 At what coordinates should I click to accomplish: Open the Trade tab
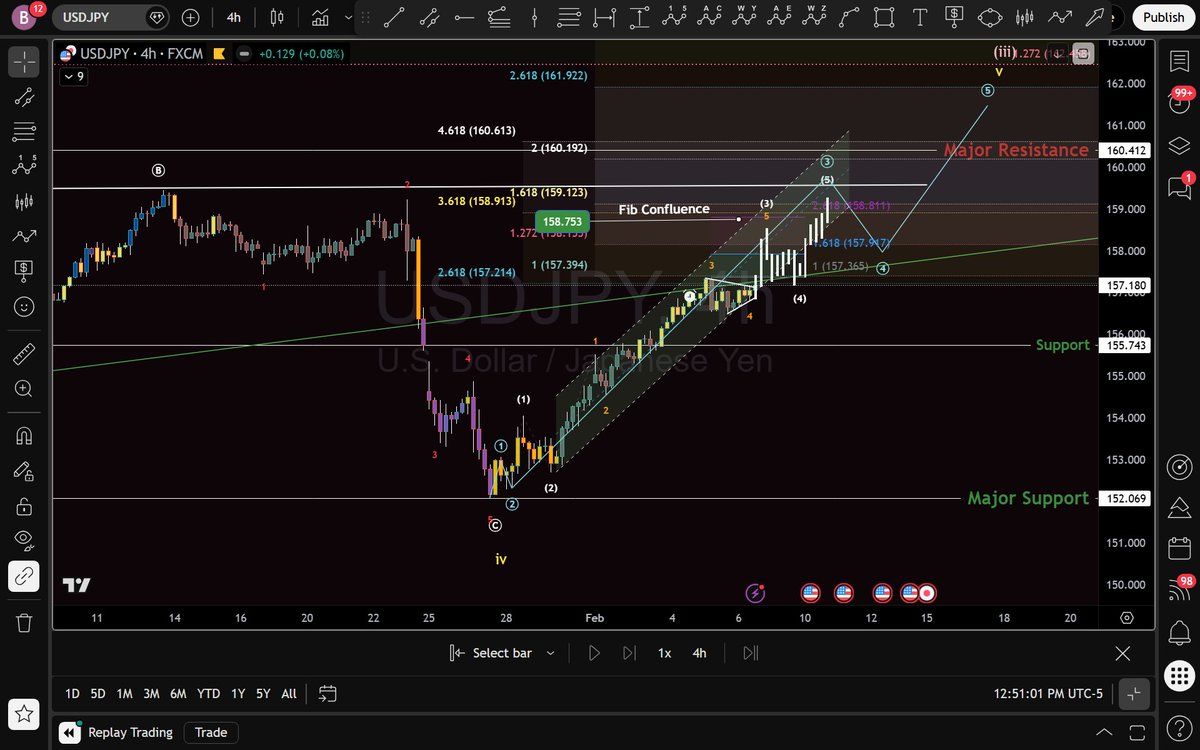tap(211, 732)
